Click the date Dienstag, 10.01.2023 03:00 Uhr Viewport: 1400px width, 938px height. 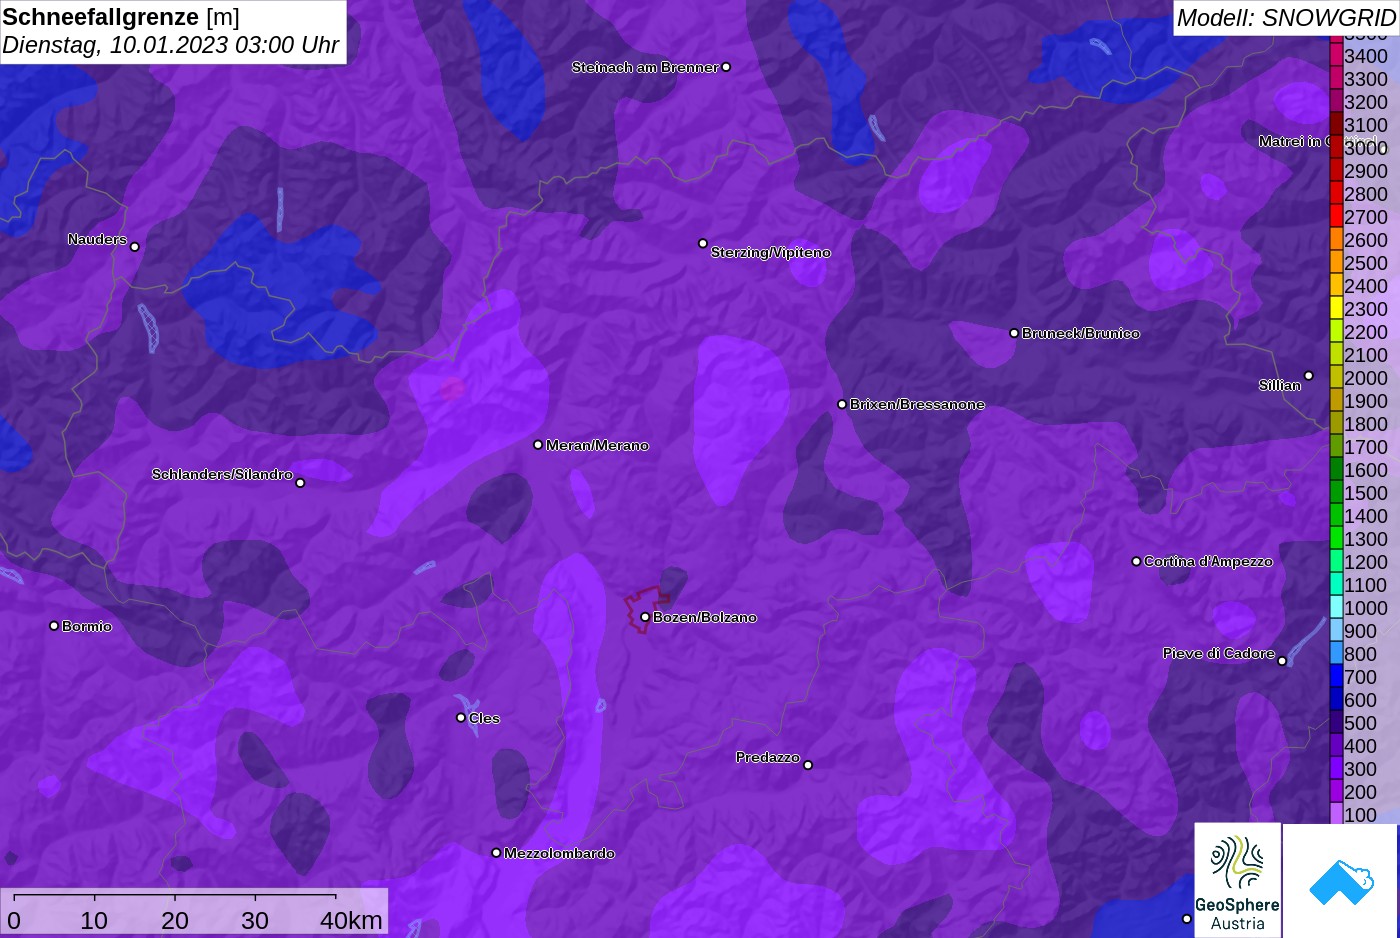(171, 45)
